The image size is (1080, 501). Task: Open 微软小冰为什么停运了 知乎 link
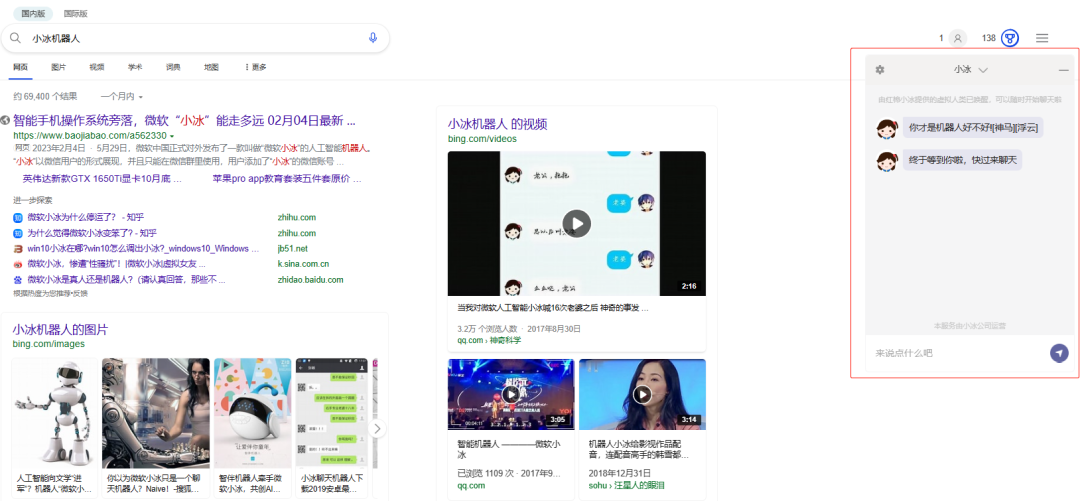click(85, 218)
